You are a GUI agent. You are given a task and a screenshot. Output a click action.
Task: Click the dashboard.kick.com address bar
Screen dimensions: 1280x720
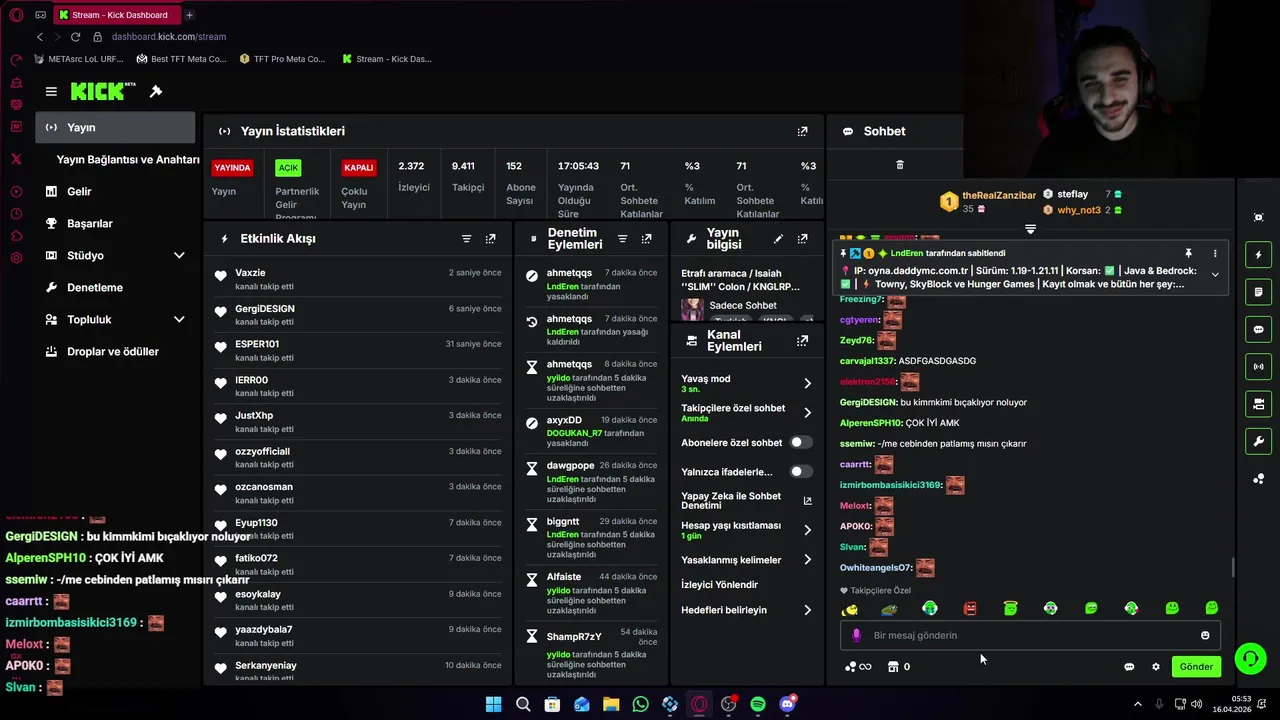click(x=169, y=37)
